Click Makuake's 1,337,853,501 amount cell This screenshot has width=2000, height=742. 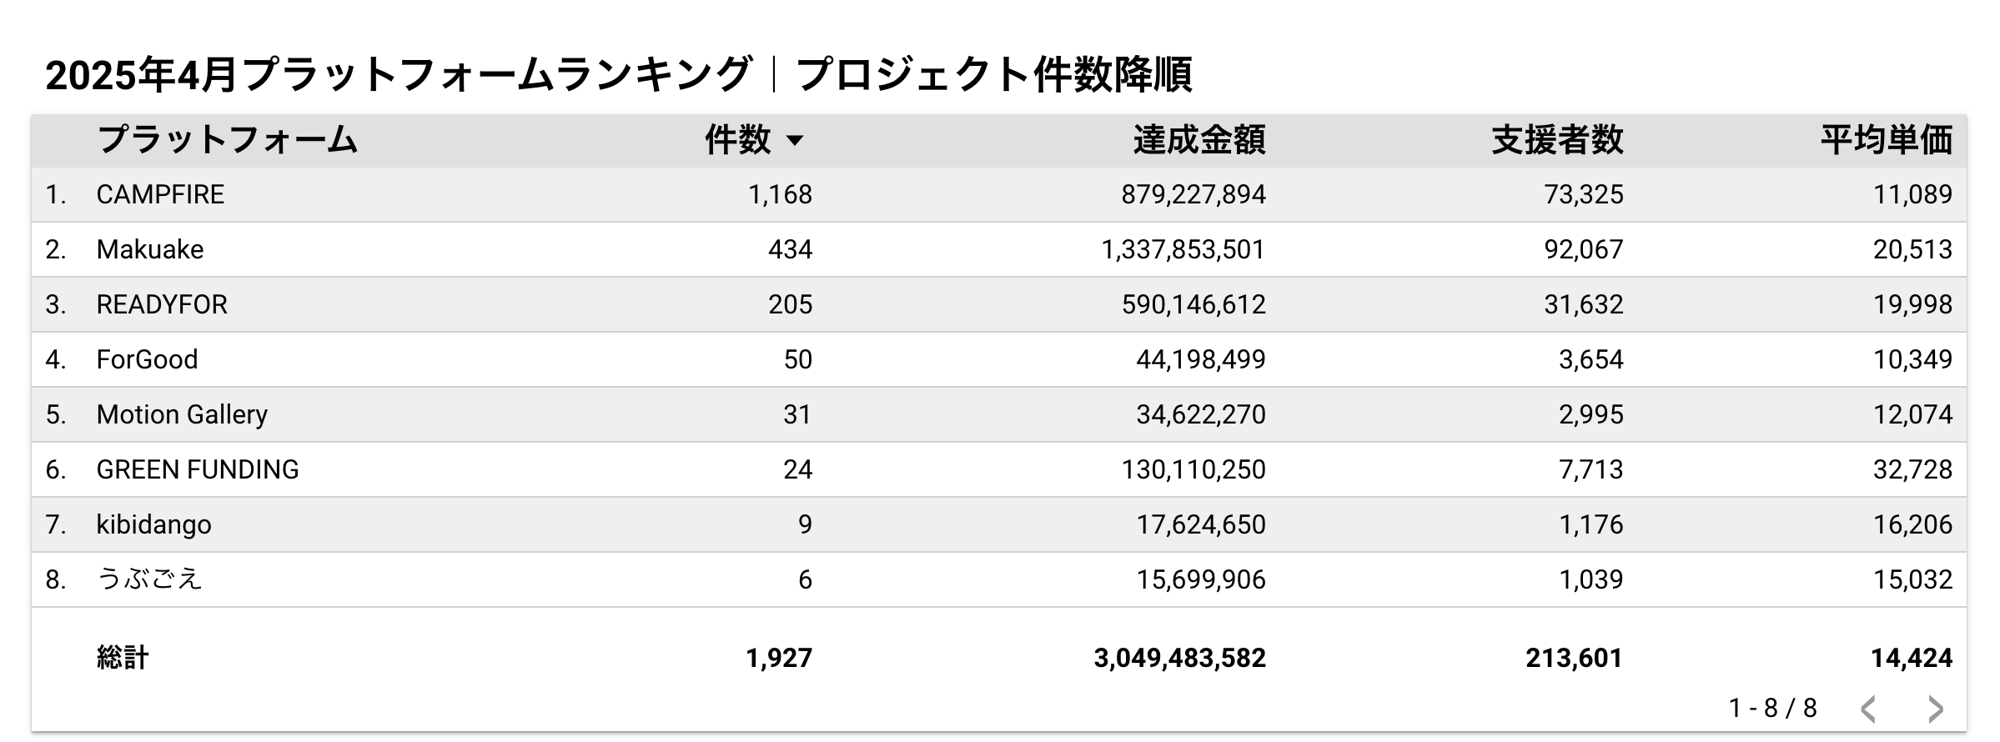click(x=1182, y=250)
